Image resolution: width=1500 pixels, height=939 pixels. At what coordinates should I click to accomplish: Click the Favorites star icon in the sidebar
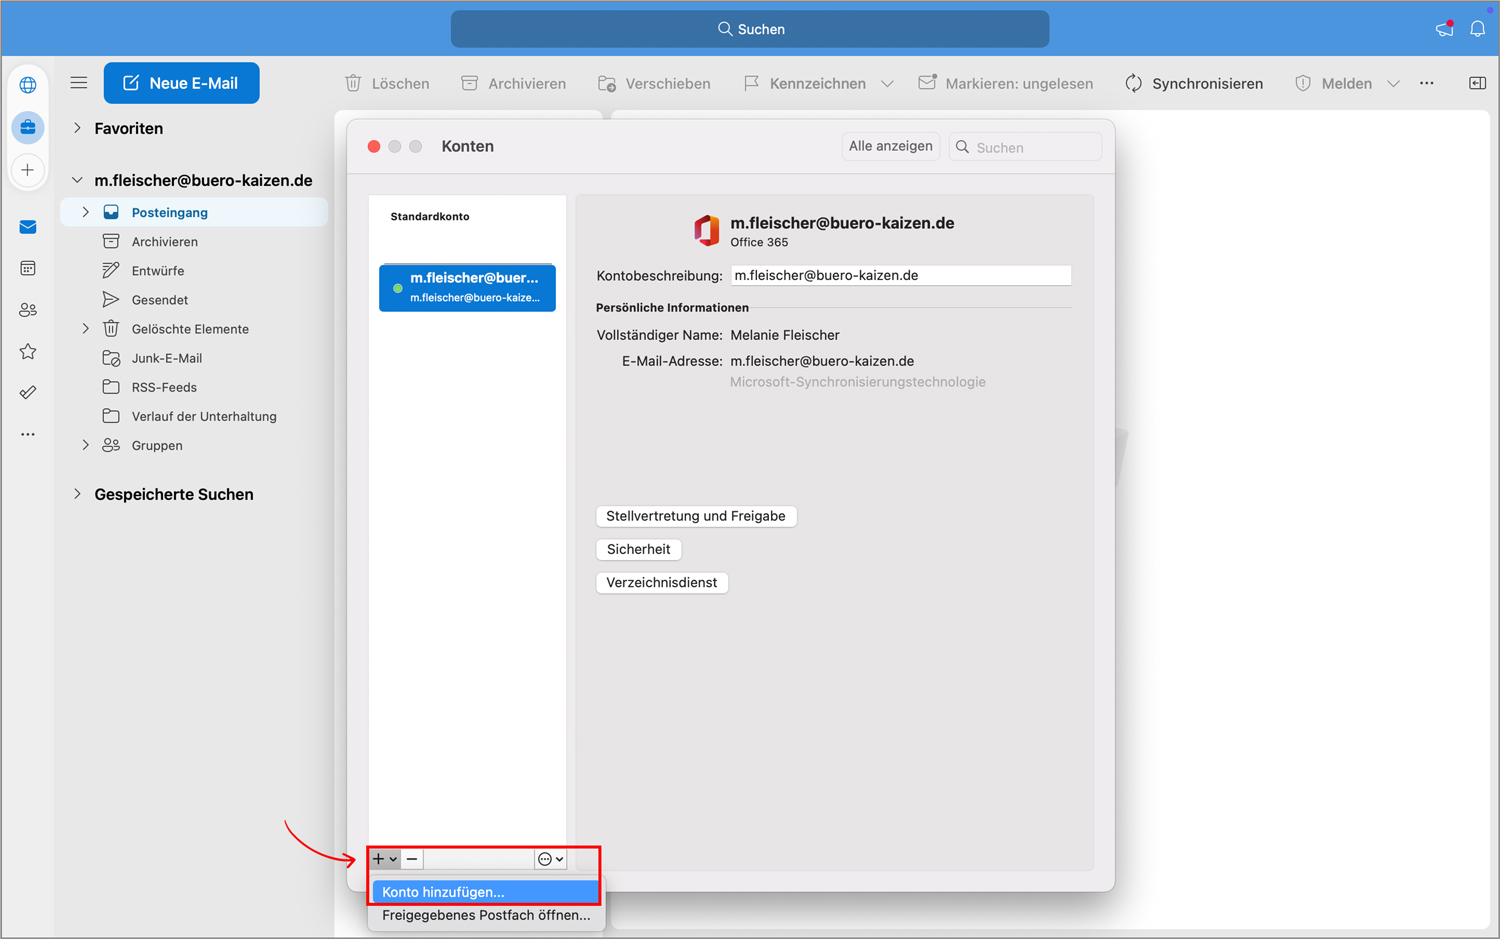pyautogui.click(x=28, y=351)
